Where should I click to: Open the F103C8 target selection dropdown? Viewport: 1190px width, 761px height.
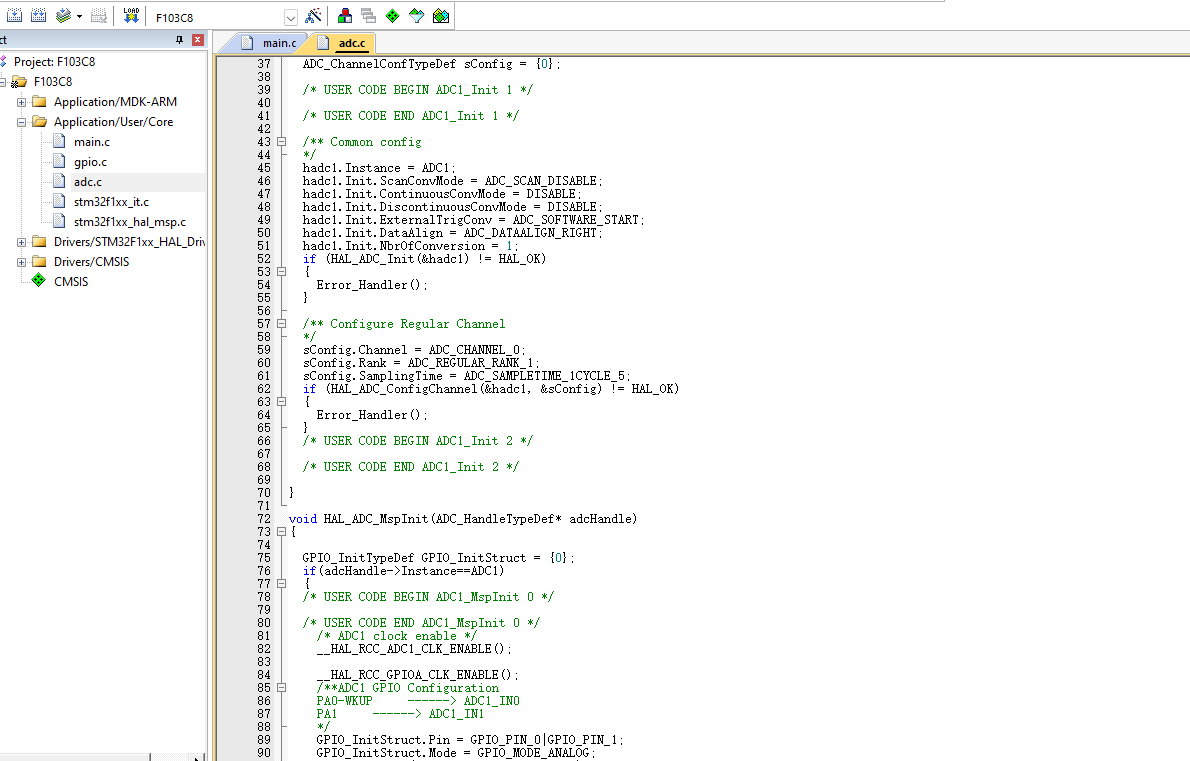pyautogui.click(x=291, y=17)
